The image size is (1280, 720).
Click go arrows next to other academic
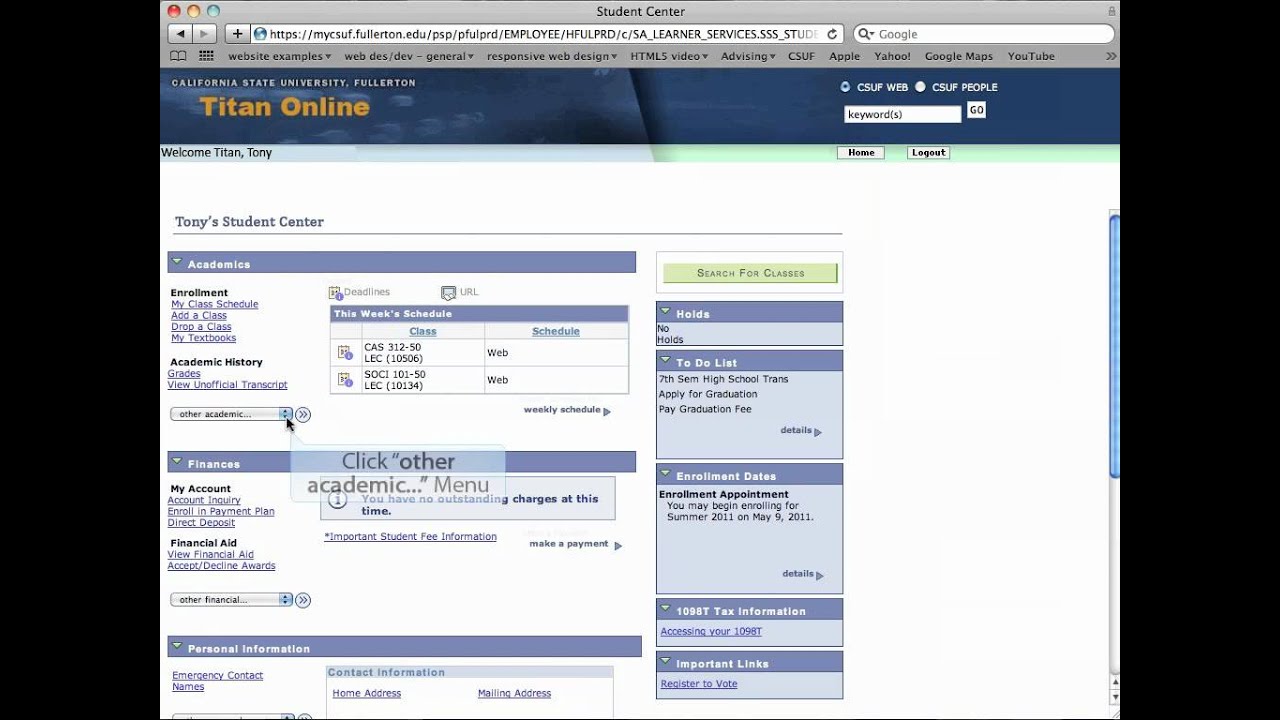tap(303, 414)
